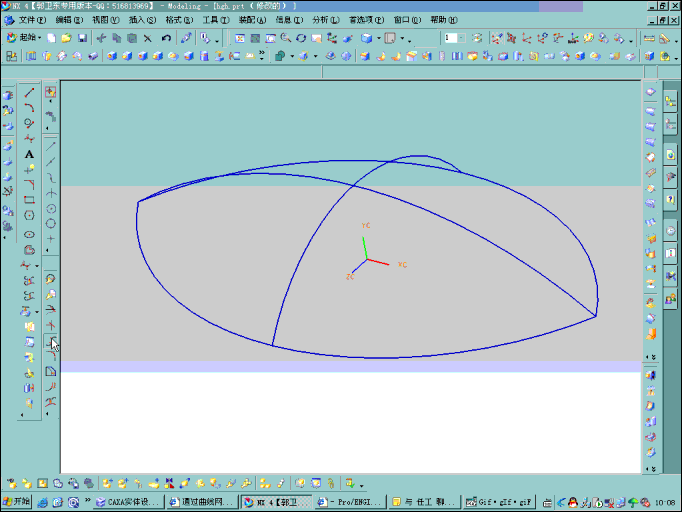Expand the right surface toolbar chevron
This screenshot has height=512, width=682.
[651, 357]
